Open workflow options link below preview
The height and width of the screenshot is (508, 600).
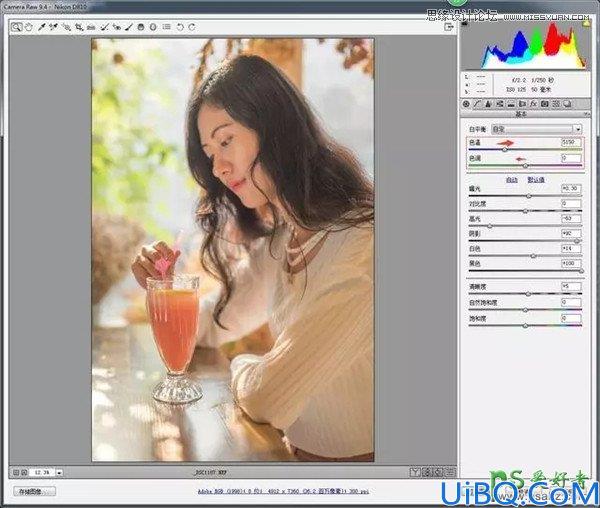(283, 491)
